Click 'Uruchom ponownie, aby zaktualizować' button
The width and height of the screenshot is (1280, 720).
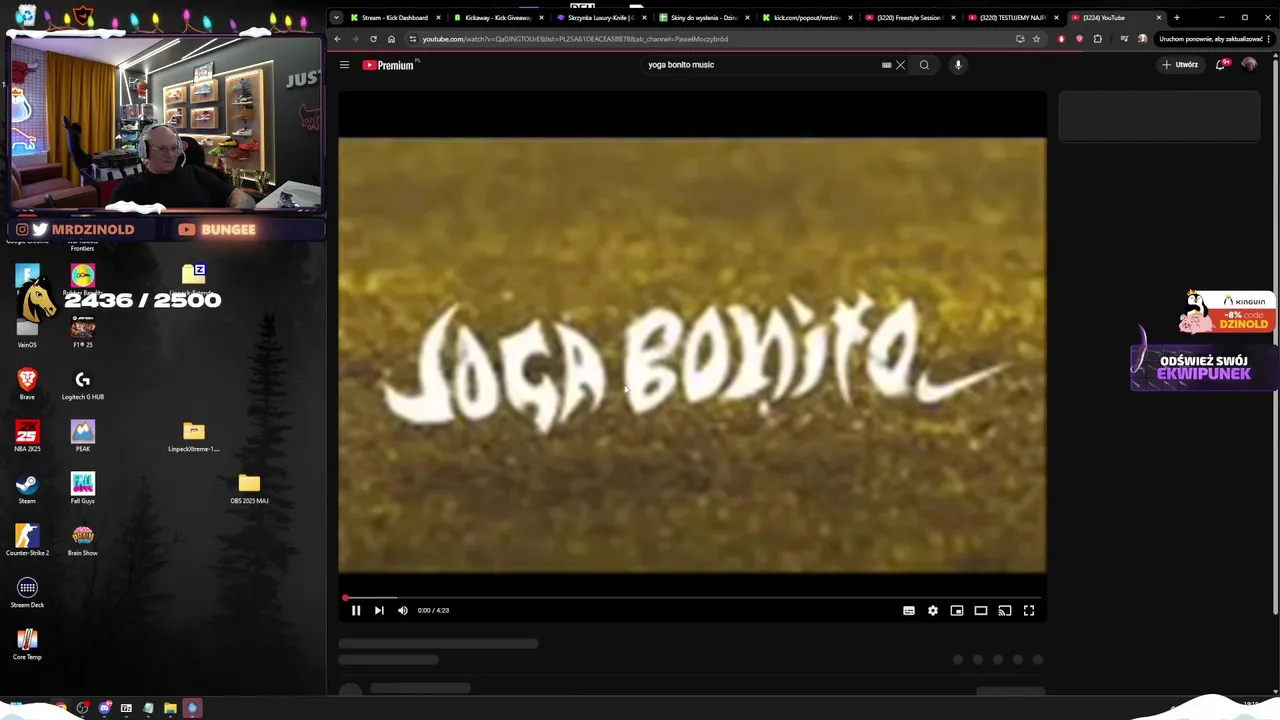pyautogui.click(x=1214, y=39)
